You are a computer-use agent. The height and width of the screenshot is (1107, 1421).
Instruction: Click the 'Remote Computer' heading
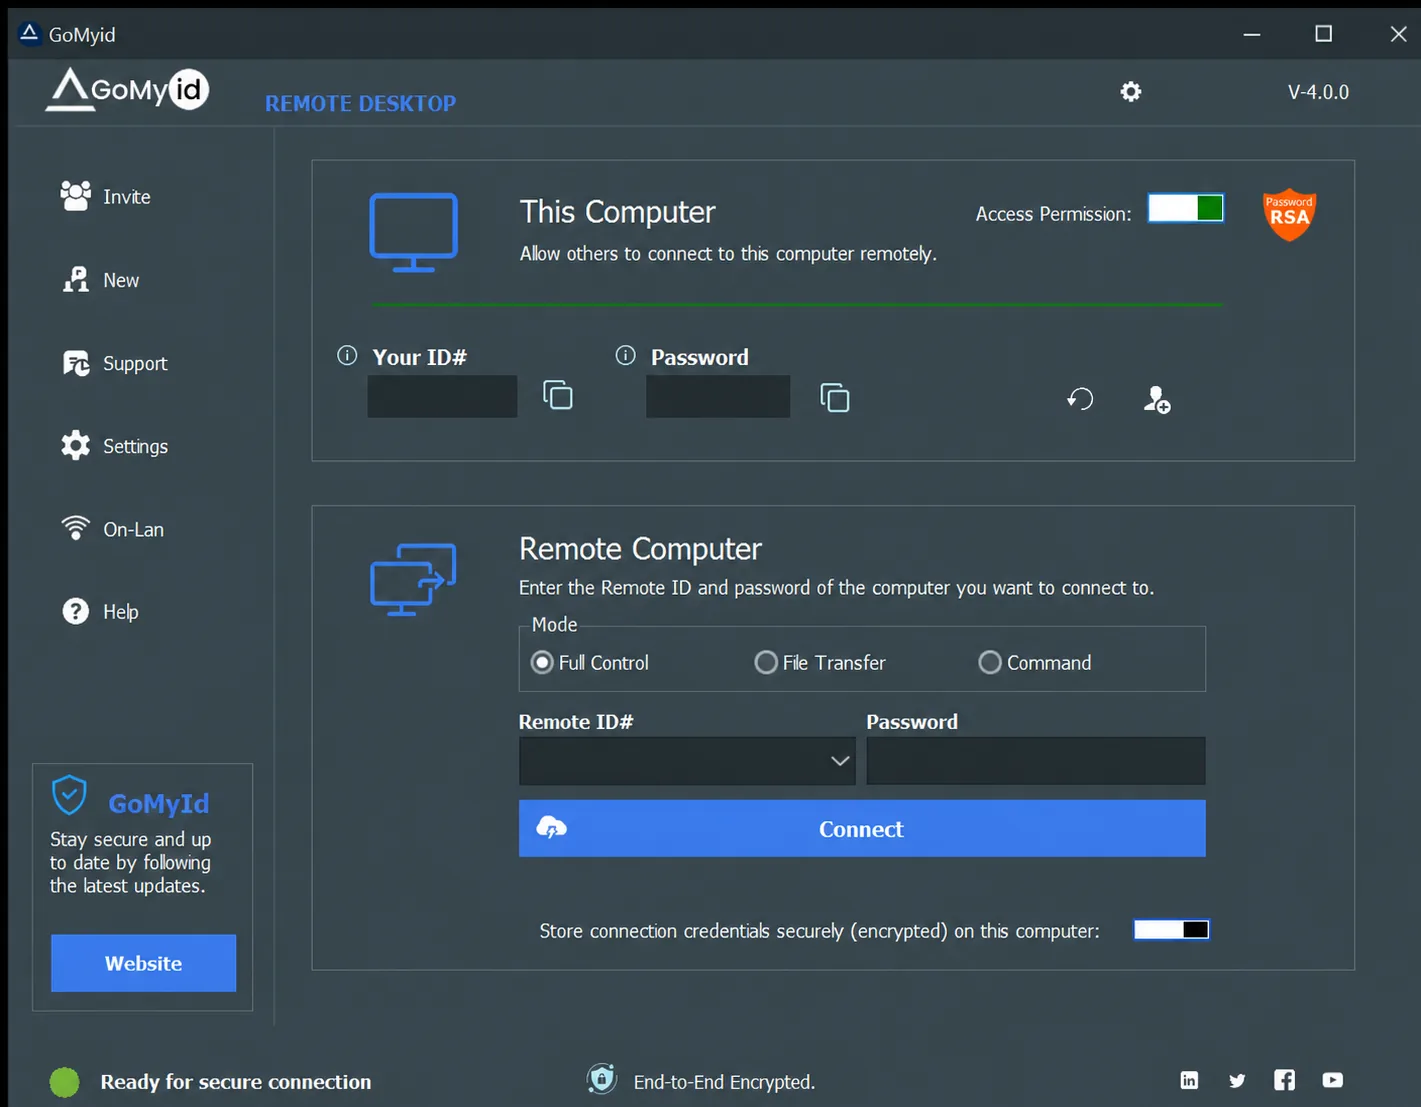coord(640,549)
